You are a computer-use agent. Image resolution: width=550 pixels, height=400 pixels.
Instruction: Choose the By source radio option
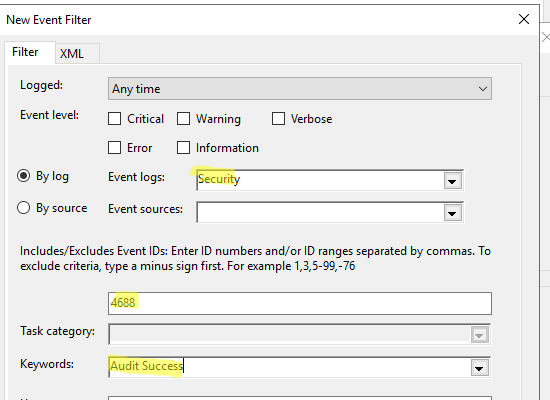pos(24,208)
